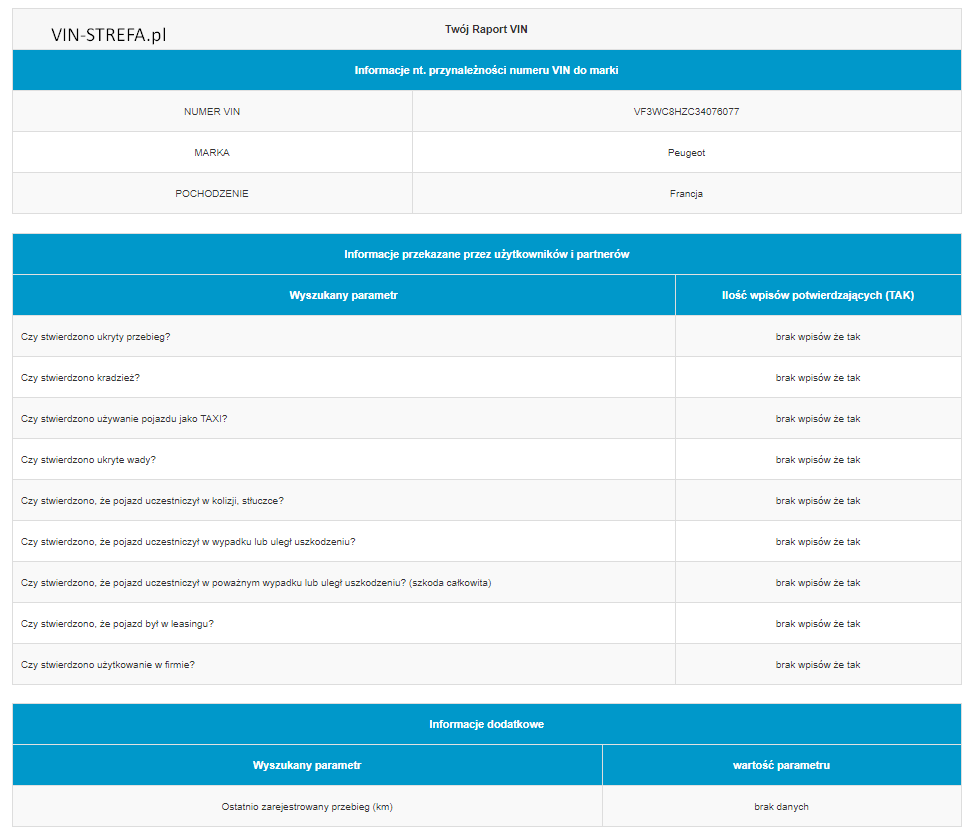Click the VIN-STREFA.pl logo

pyautogui.click(x=108, y=35)
